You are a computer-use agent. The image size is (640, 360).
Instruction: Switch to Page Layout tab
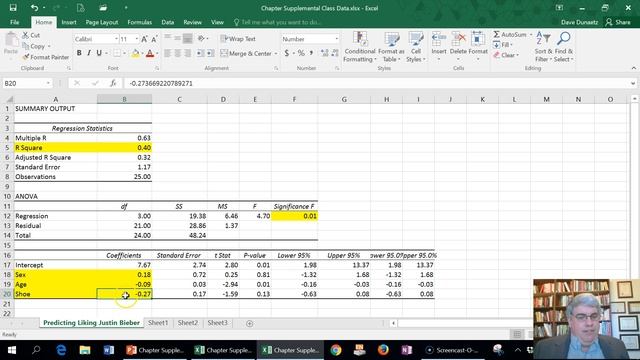click(x=102, y=22)
